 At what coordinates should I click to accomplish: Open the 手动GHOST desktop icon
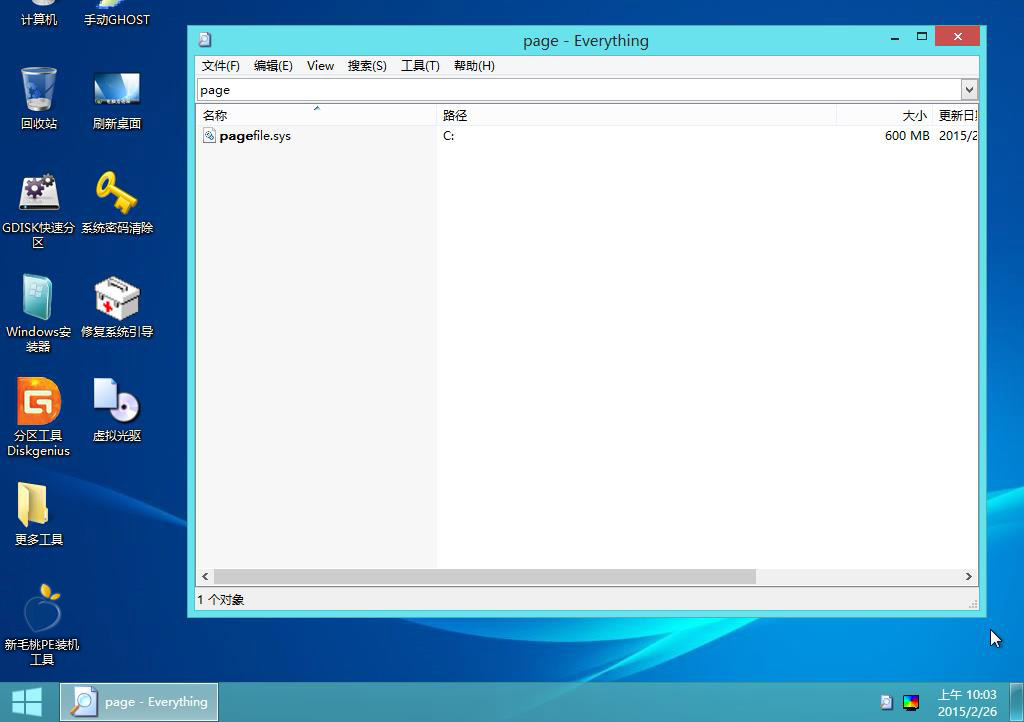(x=117, y=13)
